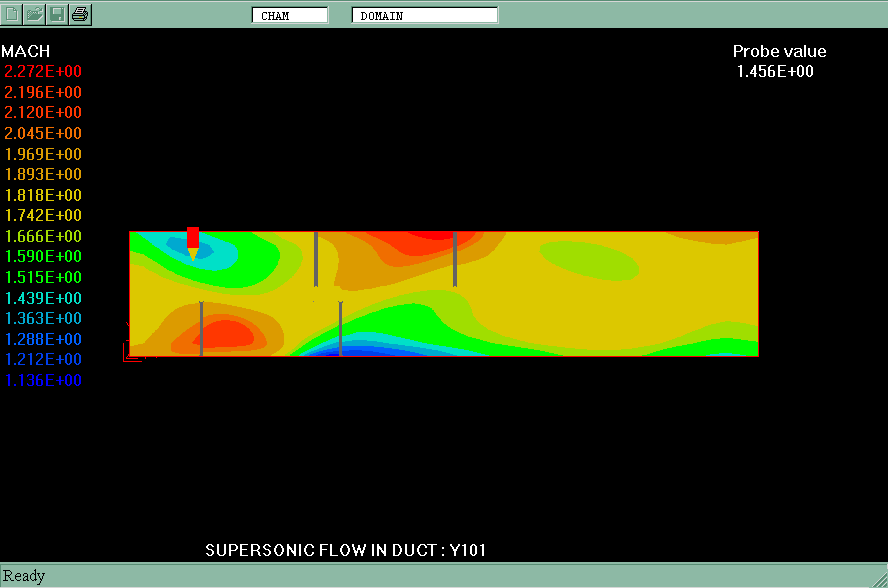Image resolution: width=888 pixels, height=588 pixels.
Task: Click the plot title SUPERSONIC FLOW IN DUCT
Action: [x=345, y=550]
